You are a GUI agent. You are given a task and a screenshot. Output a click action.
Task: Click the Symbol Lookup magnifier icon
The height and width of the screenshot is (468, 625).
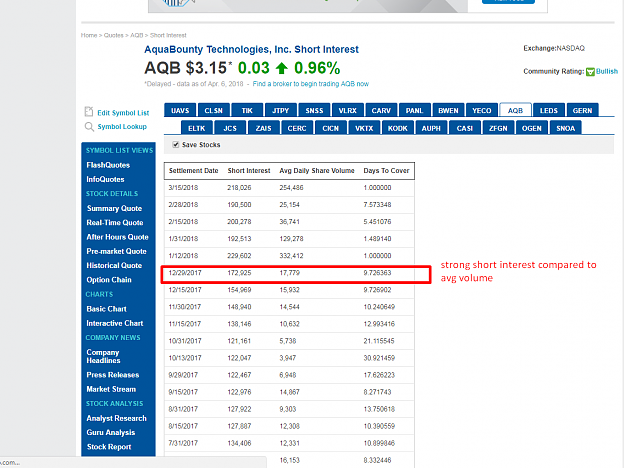click(89, 127)
